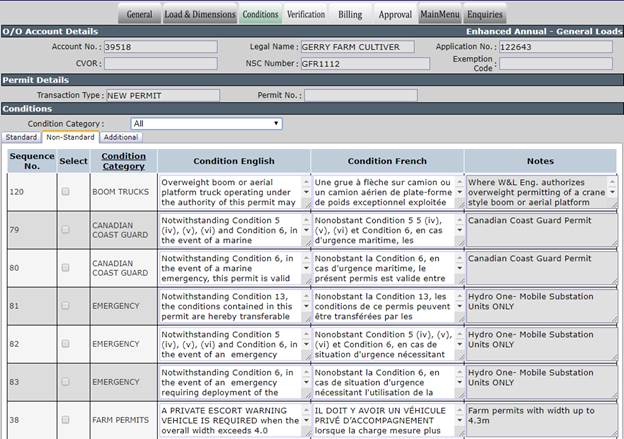Tick the checkbox for sequence 120 BOOM TRUCKS

pyautogui.click(x=66, y=191)
